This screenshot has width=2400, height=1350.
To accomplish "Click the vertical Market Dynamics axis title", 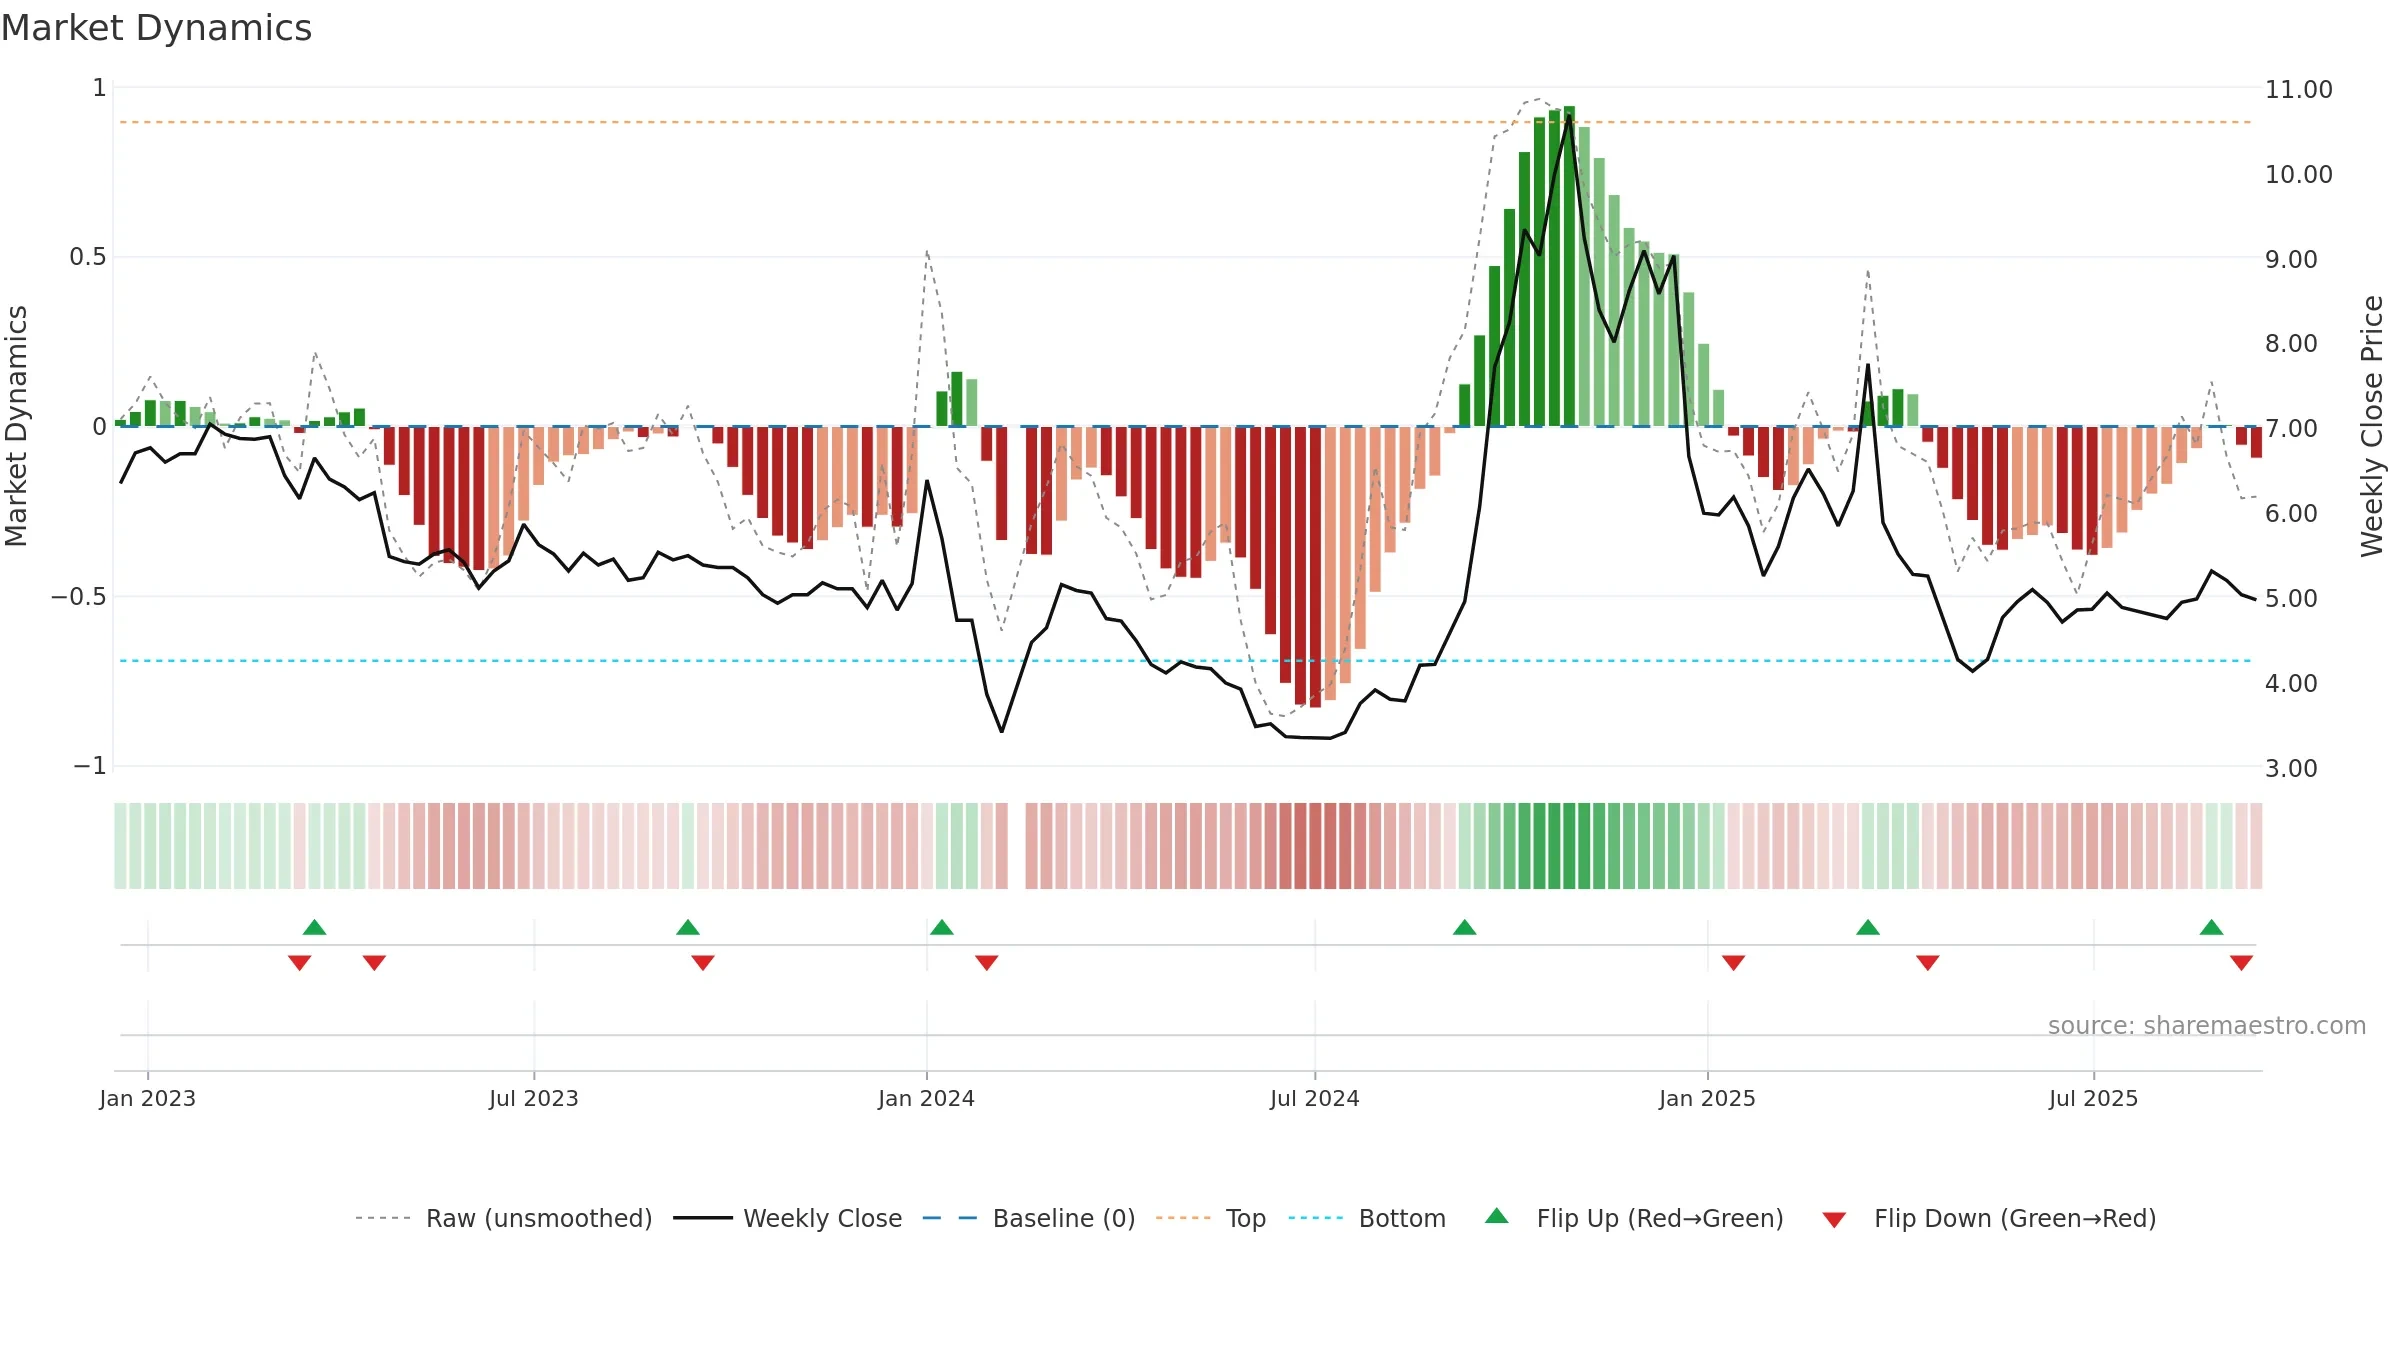I will (x=16, y=426).
